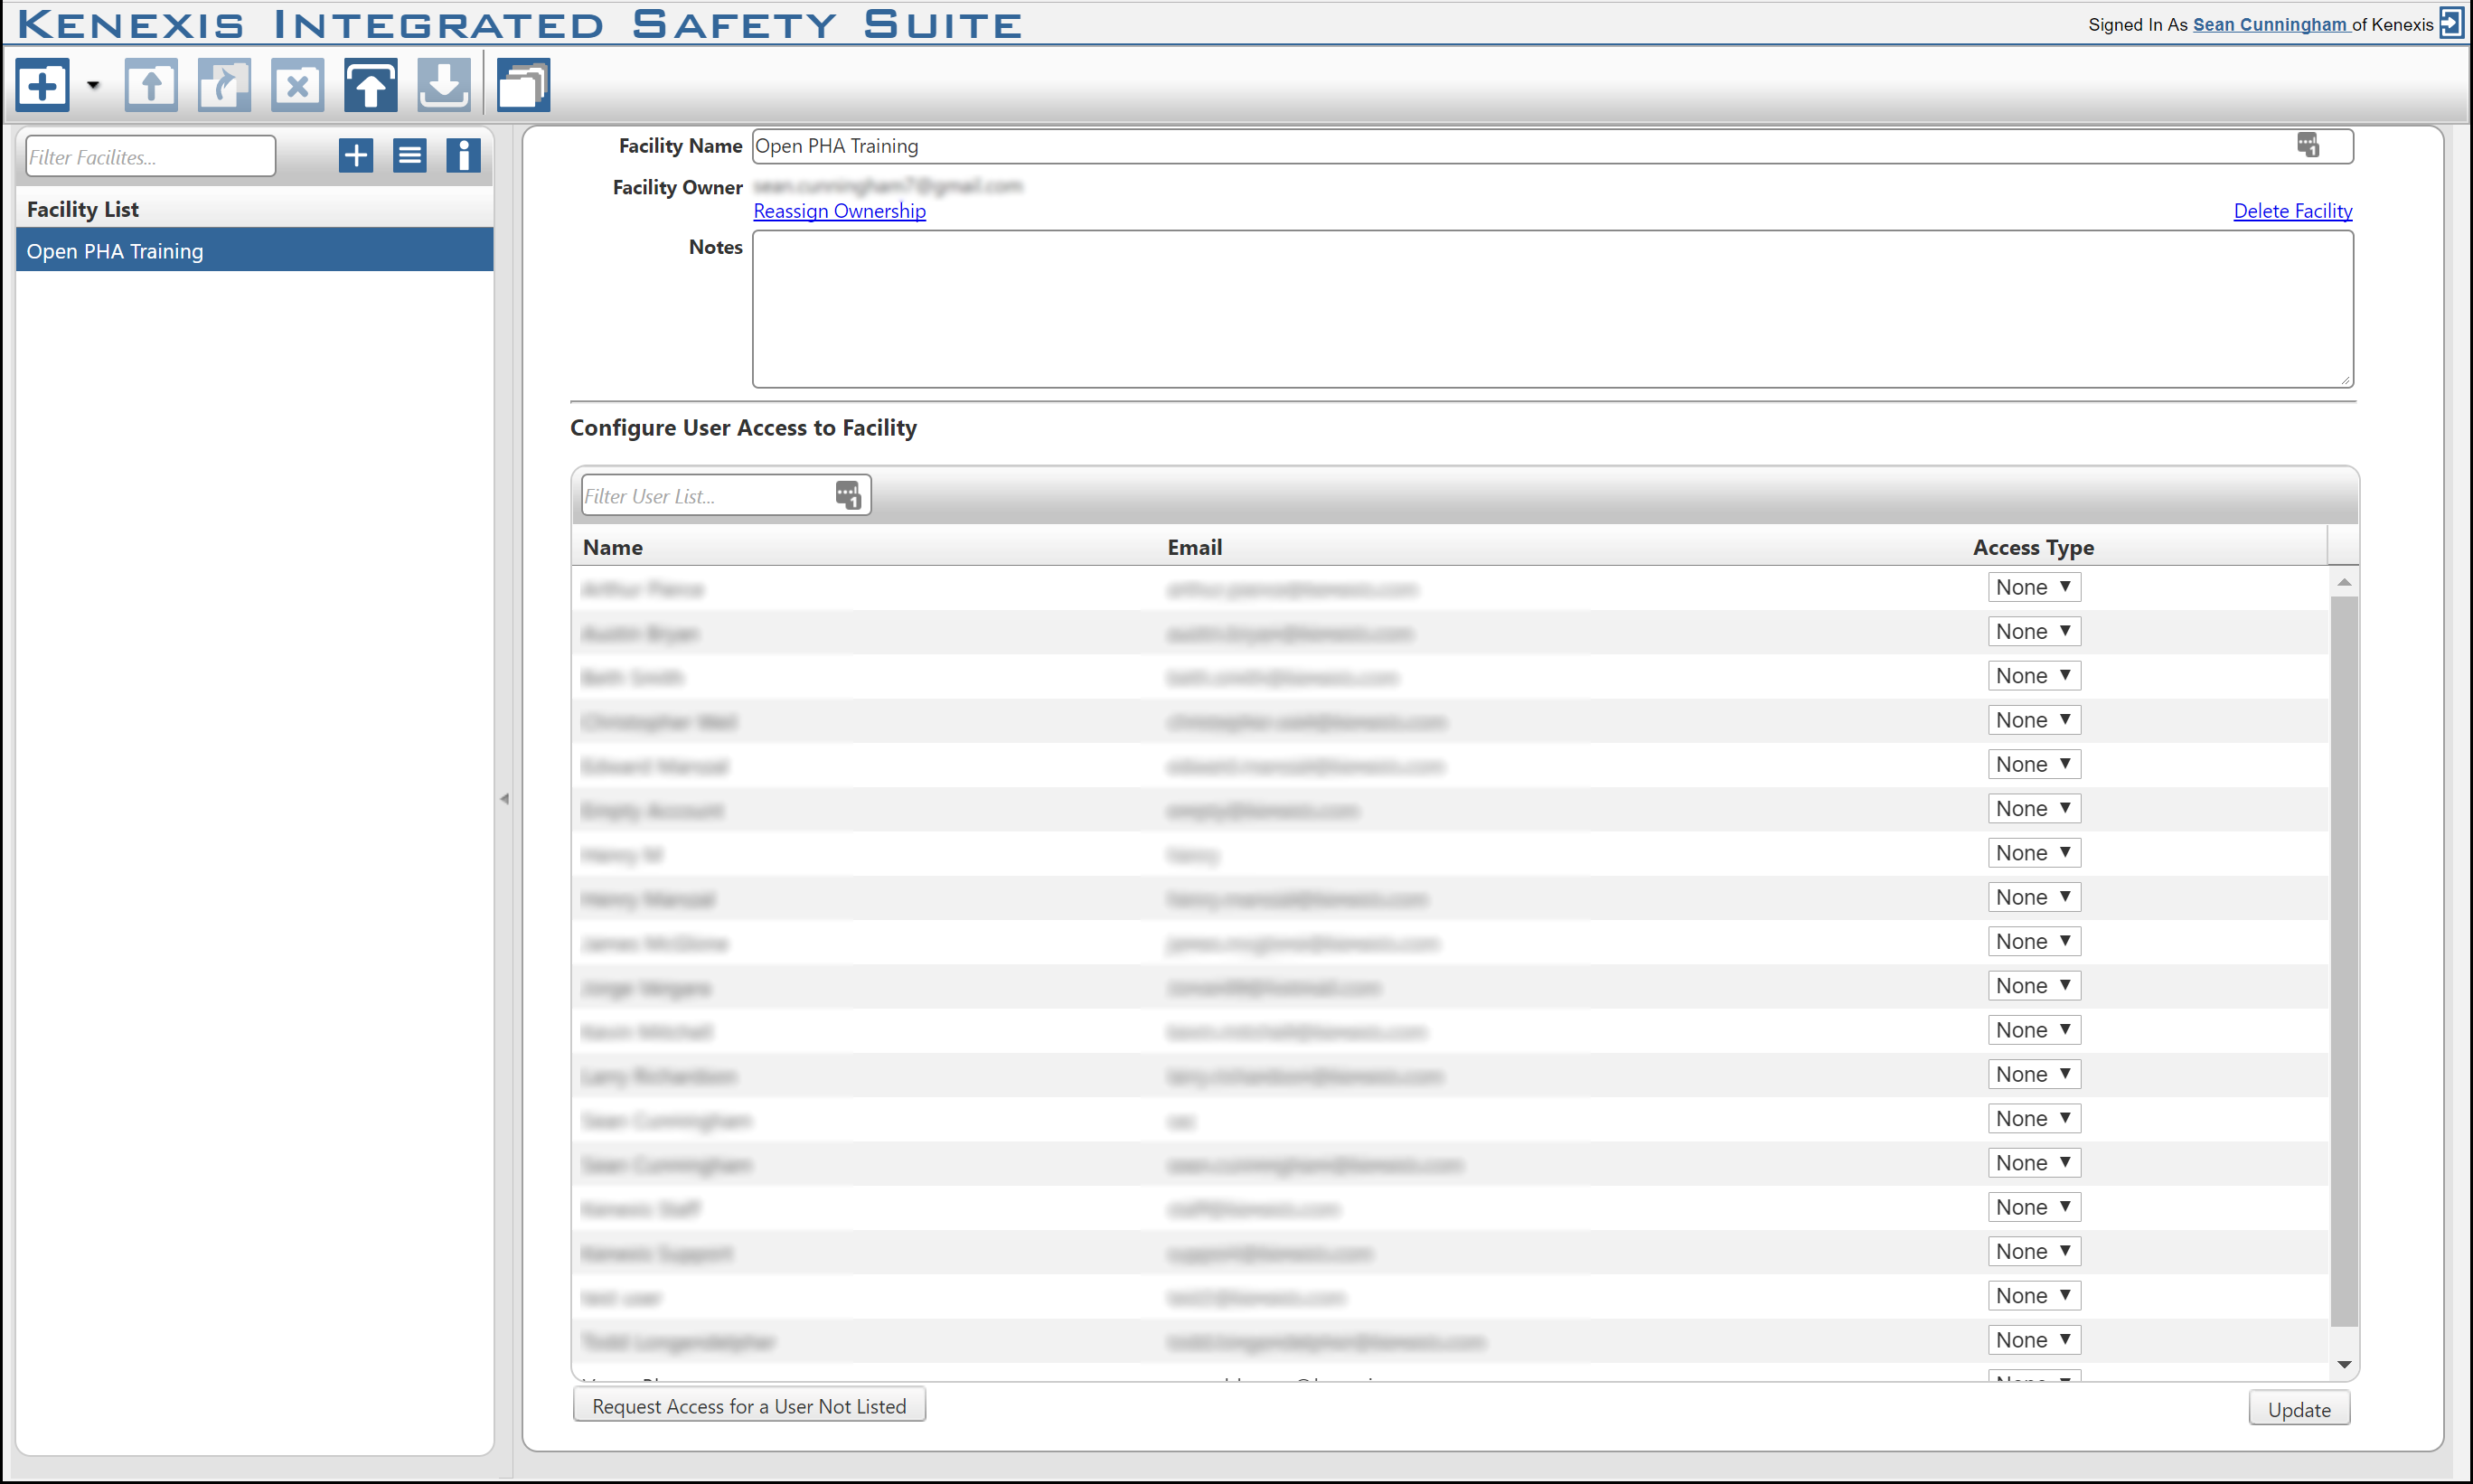Screen dimensions: 2473x1484
Task: Open the Access Type dropdown in the first user row
Action: point(2034,588)
